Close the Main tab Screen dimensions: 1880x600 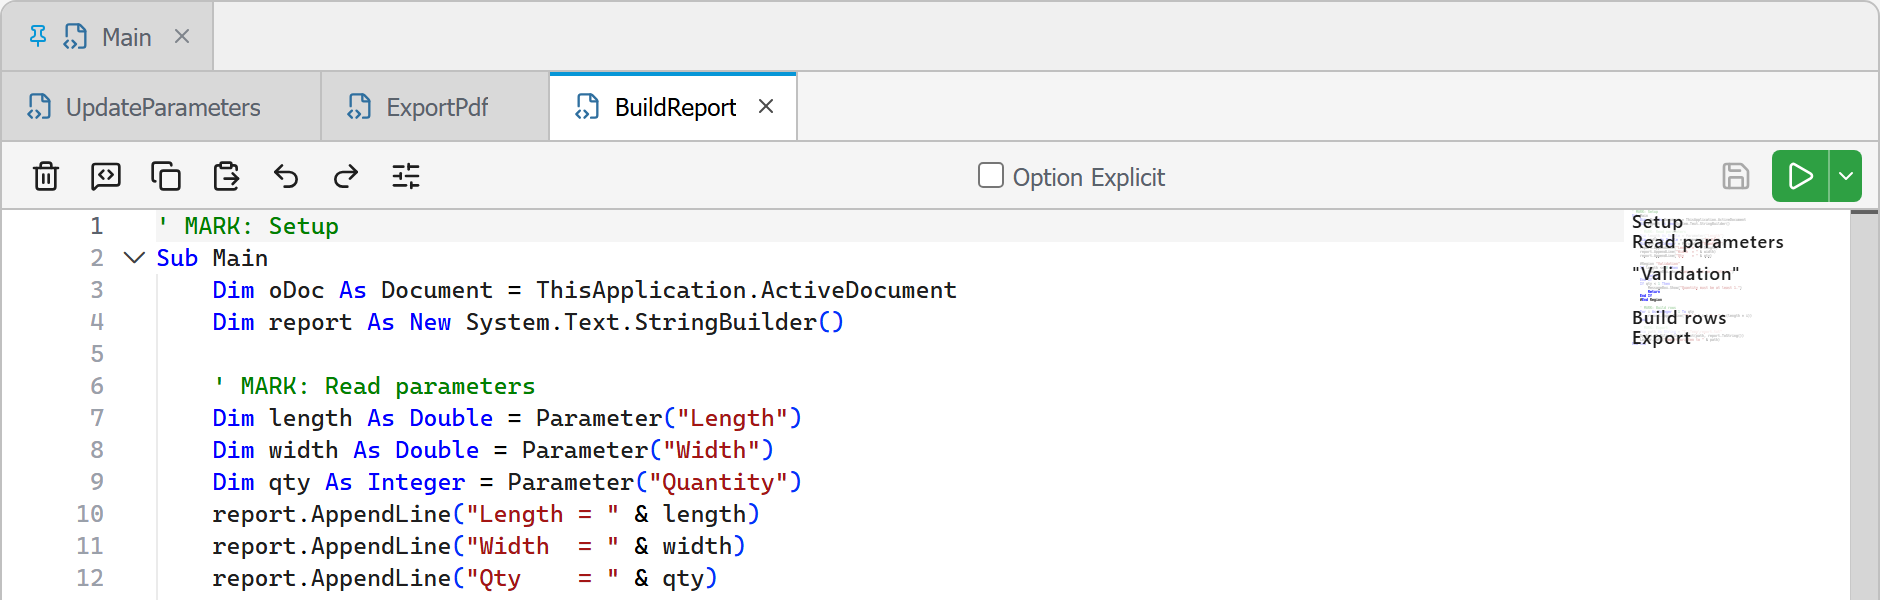coord(182,37)
